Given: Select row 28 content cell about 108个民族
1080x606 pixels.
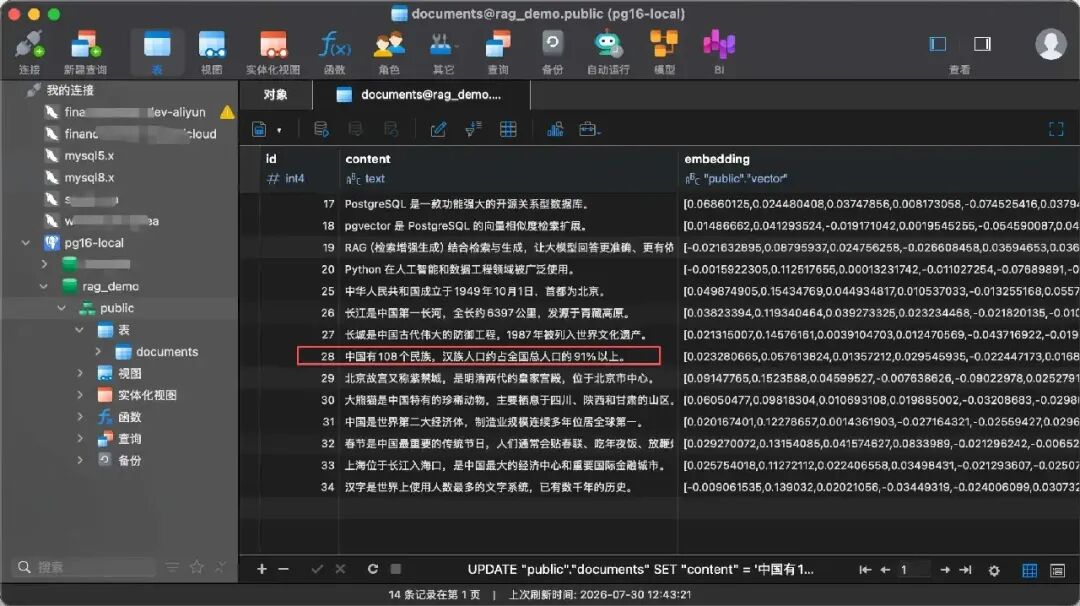Looking at the screenshot, I should point(508,356).
